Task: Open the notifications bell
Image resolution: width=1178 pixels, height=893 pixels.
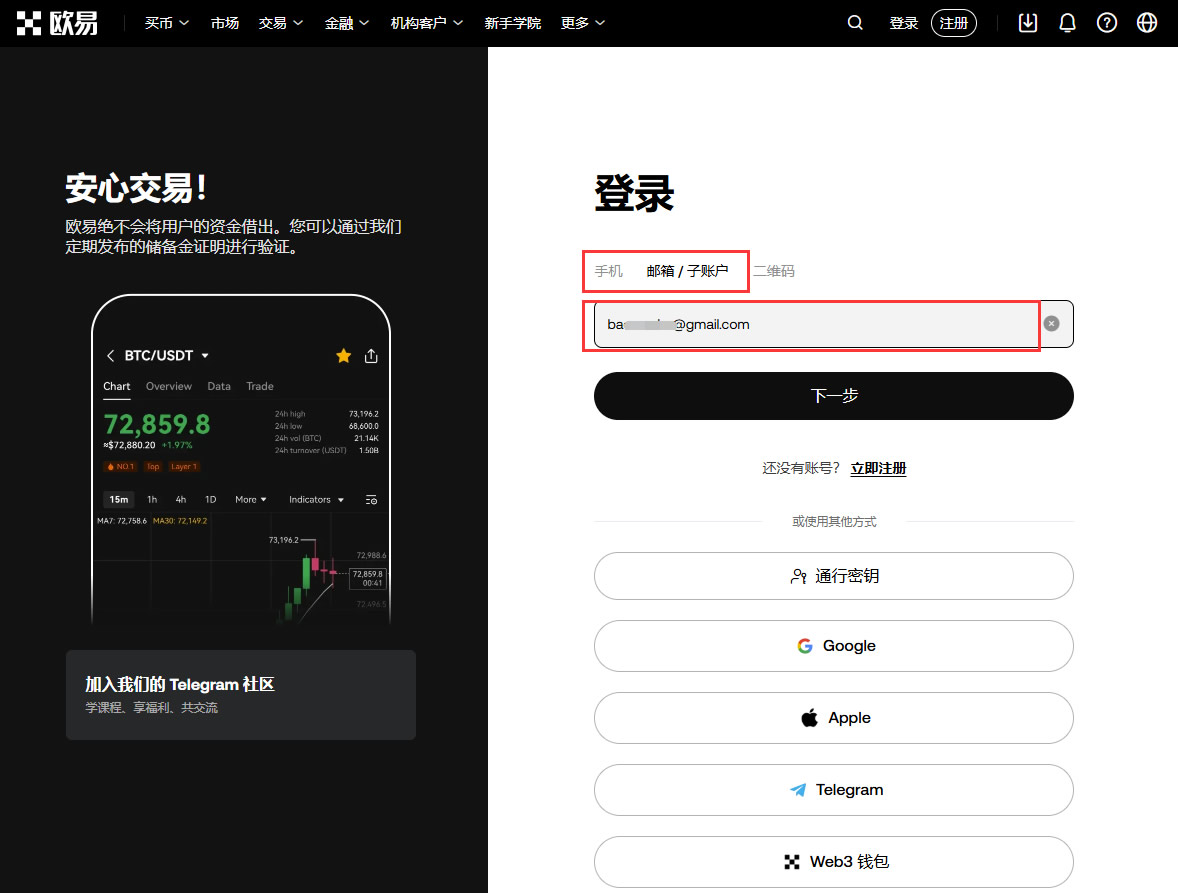Action: tap(1067, 22)
